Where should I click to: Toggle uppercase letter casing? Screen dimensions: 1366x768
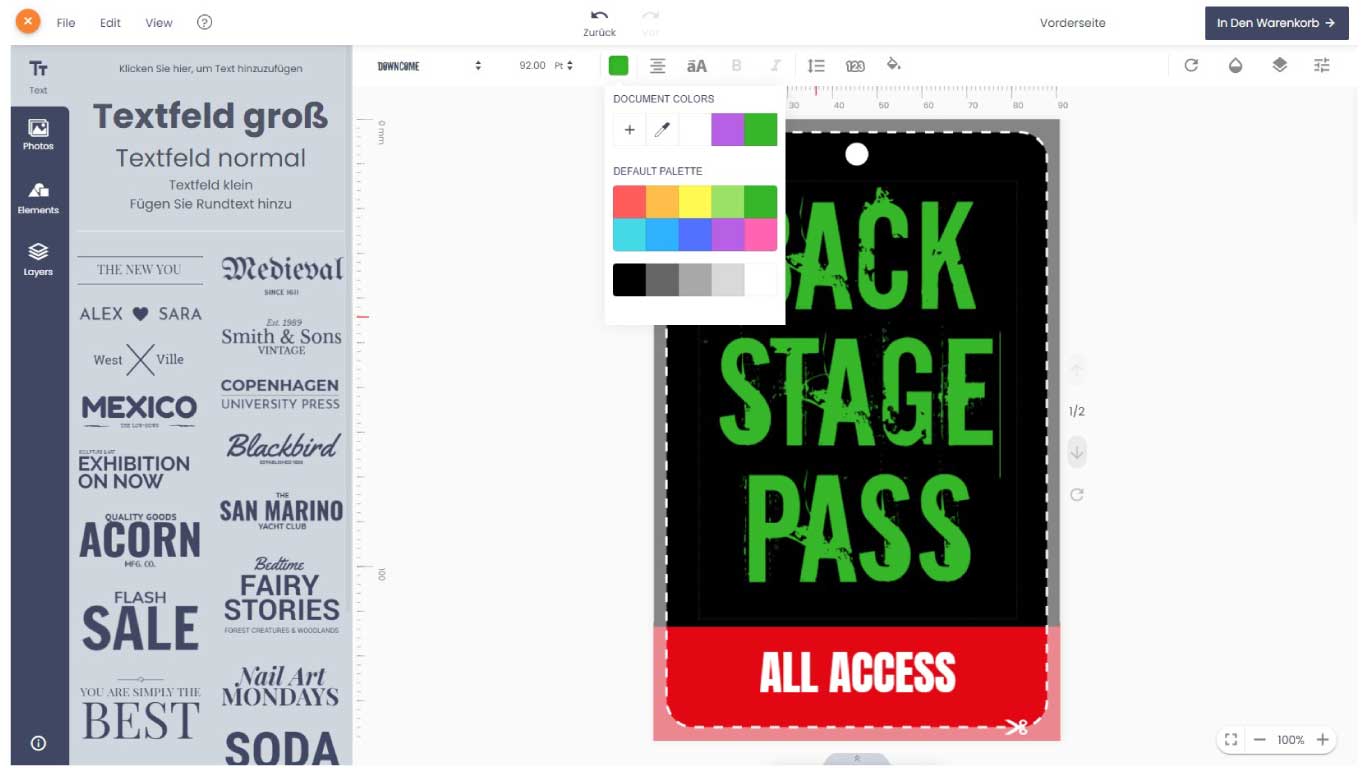point(696,65)
